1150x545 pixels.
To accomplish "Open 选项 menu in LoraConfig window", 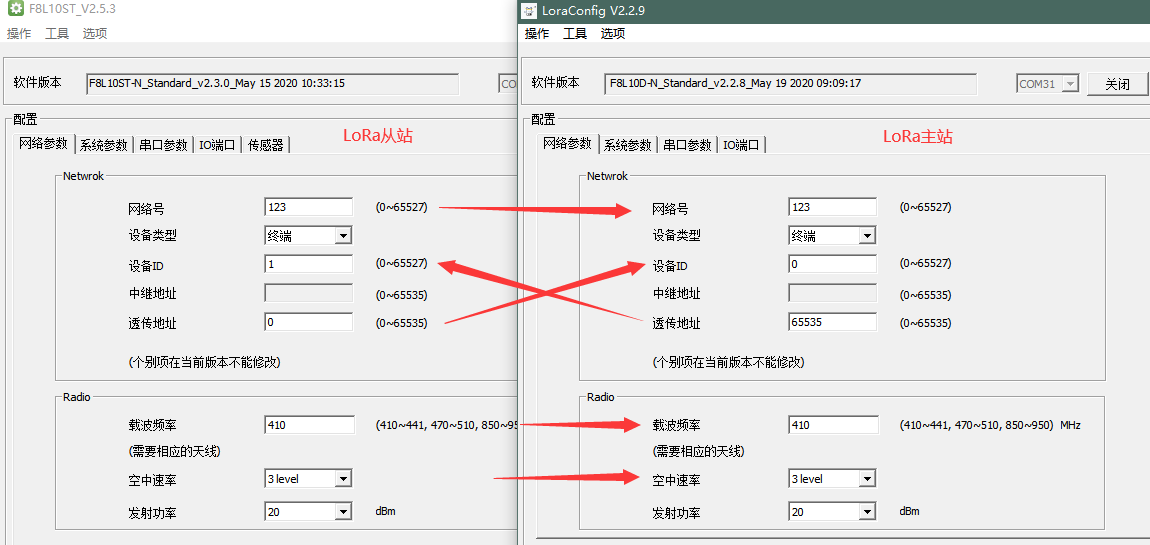I will coord(612,34).
